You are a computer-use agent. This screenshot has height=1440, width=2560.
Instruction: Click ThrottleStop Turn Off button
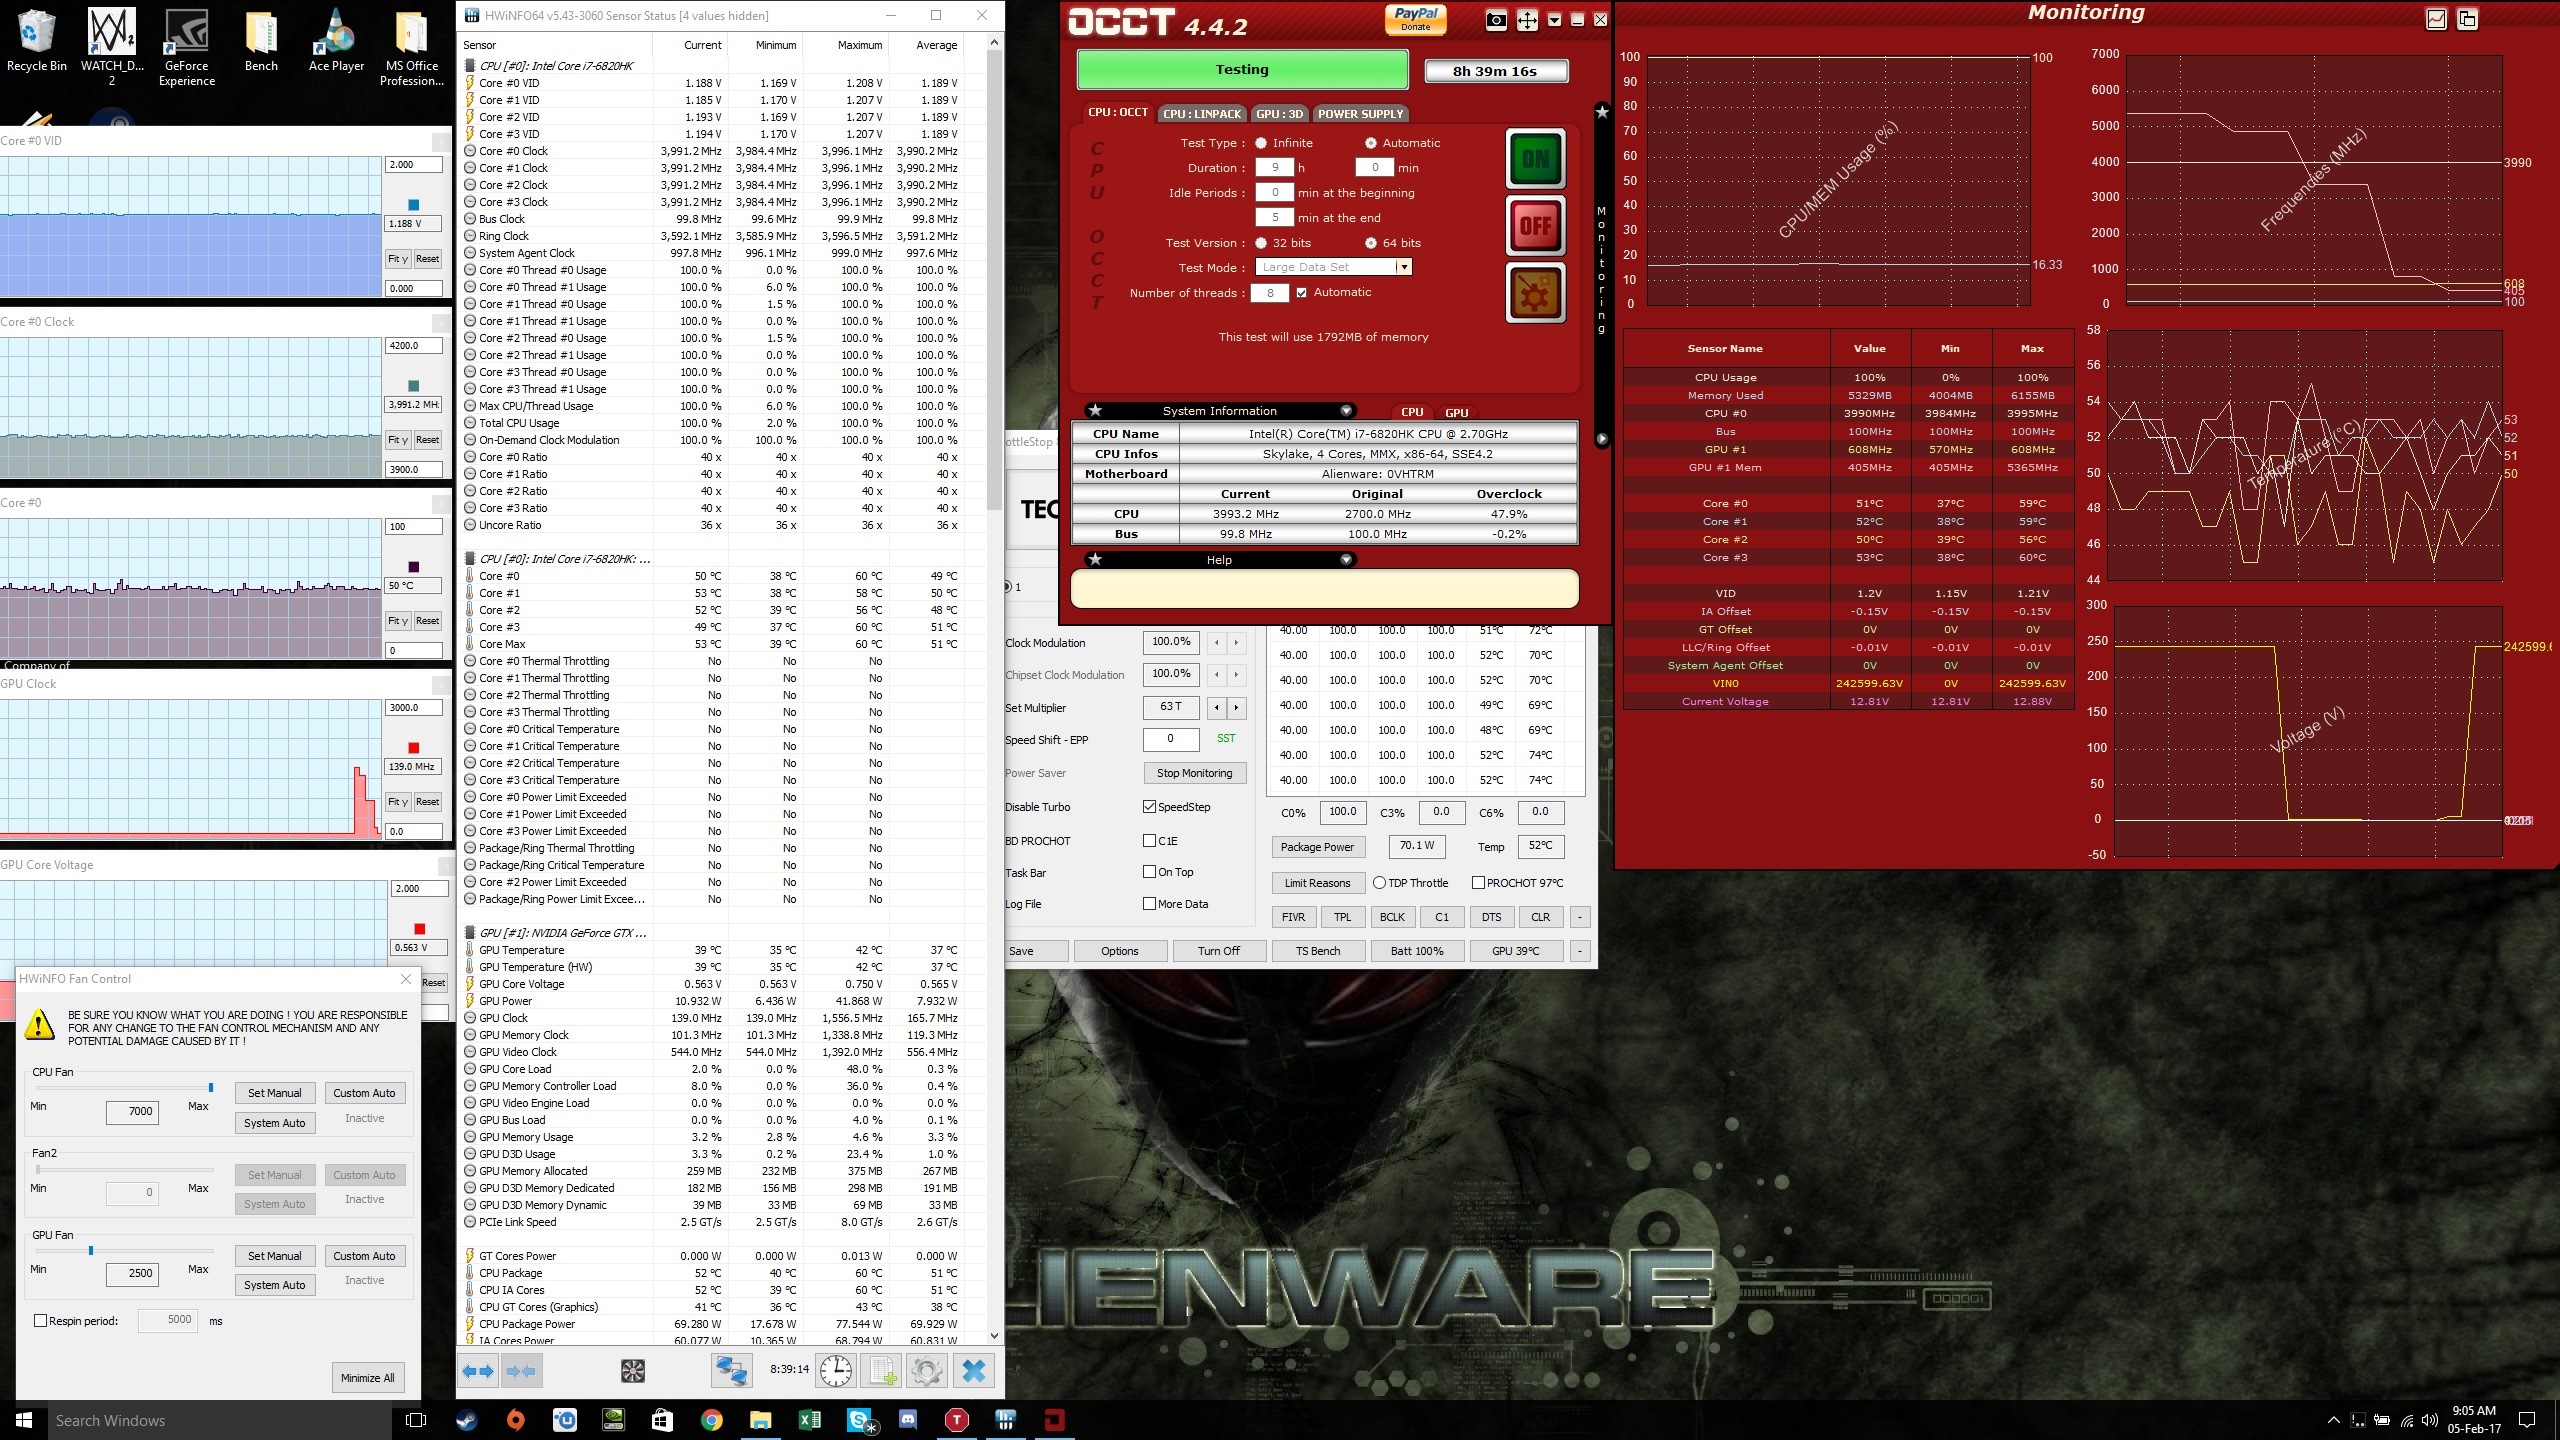tap(1218, 951)
